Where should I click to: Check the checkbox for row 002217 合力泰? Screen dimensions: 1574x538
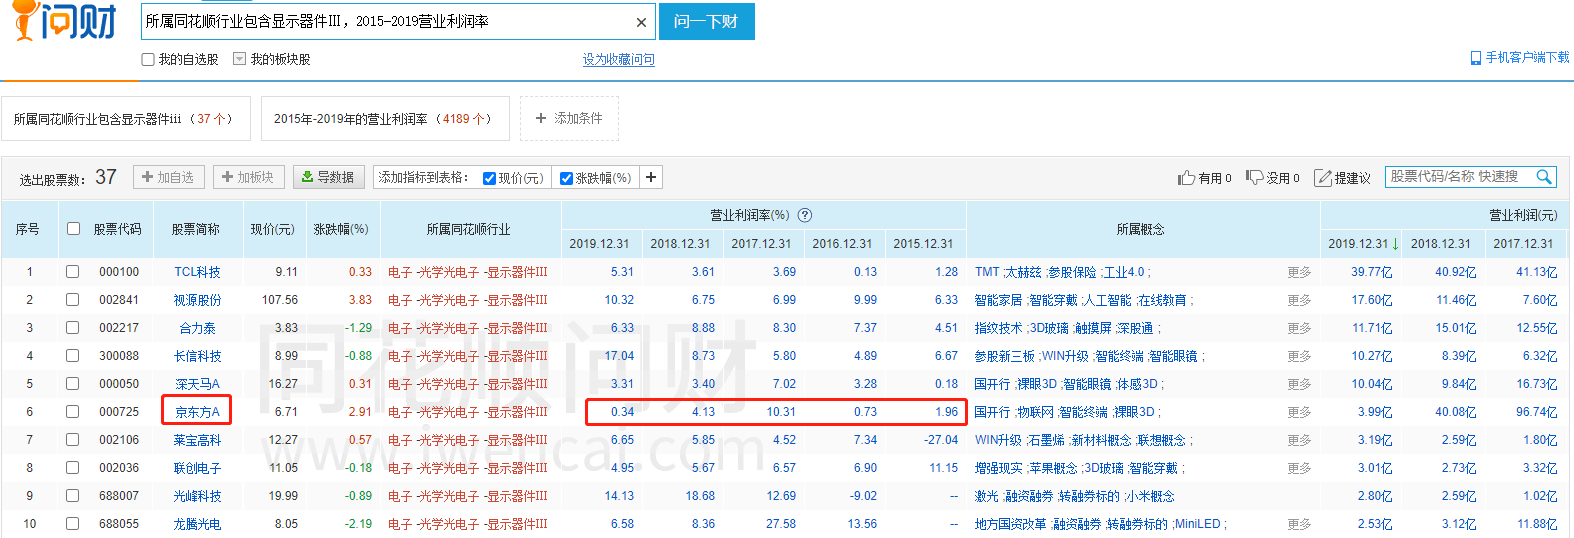coord(72,328)
